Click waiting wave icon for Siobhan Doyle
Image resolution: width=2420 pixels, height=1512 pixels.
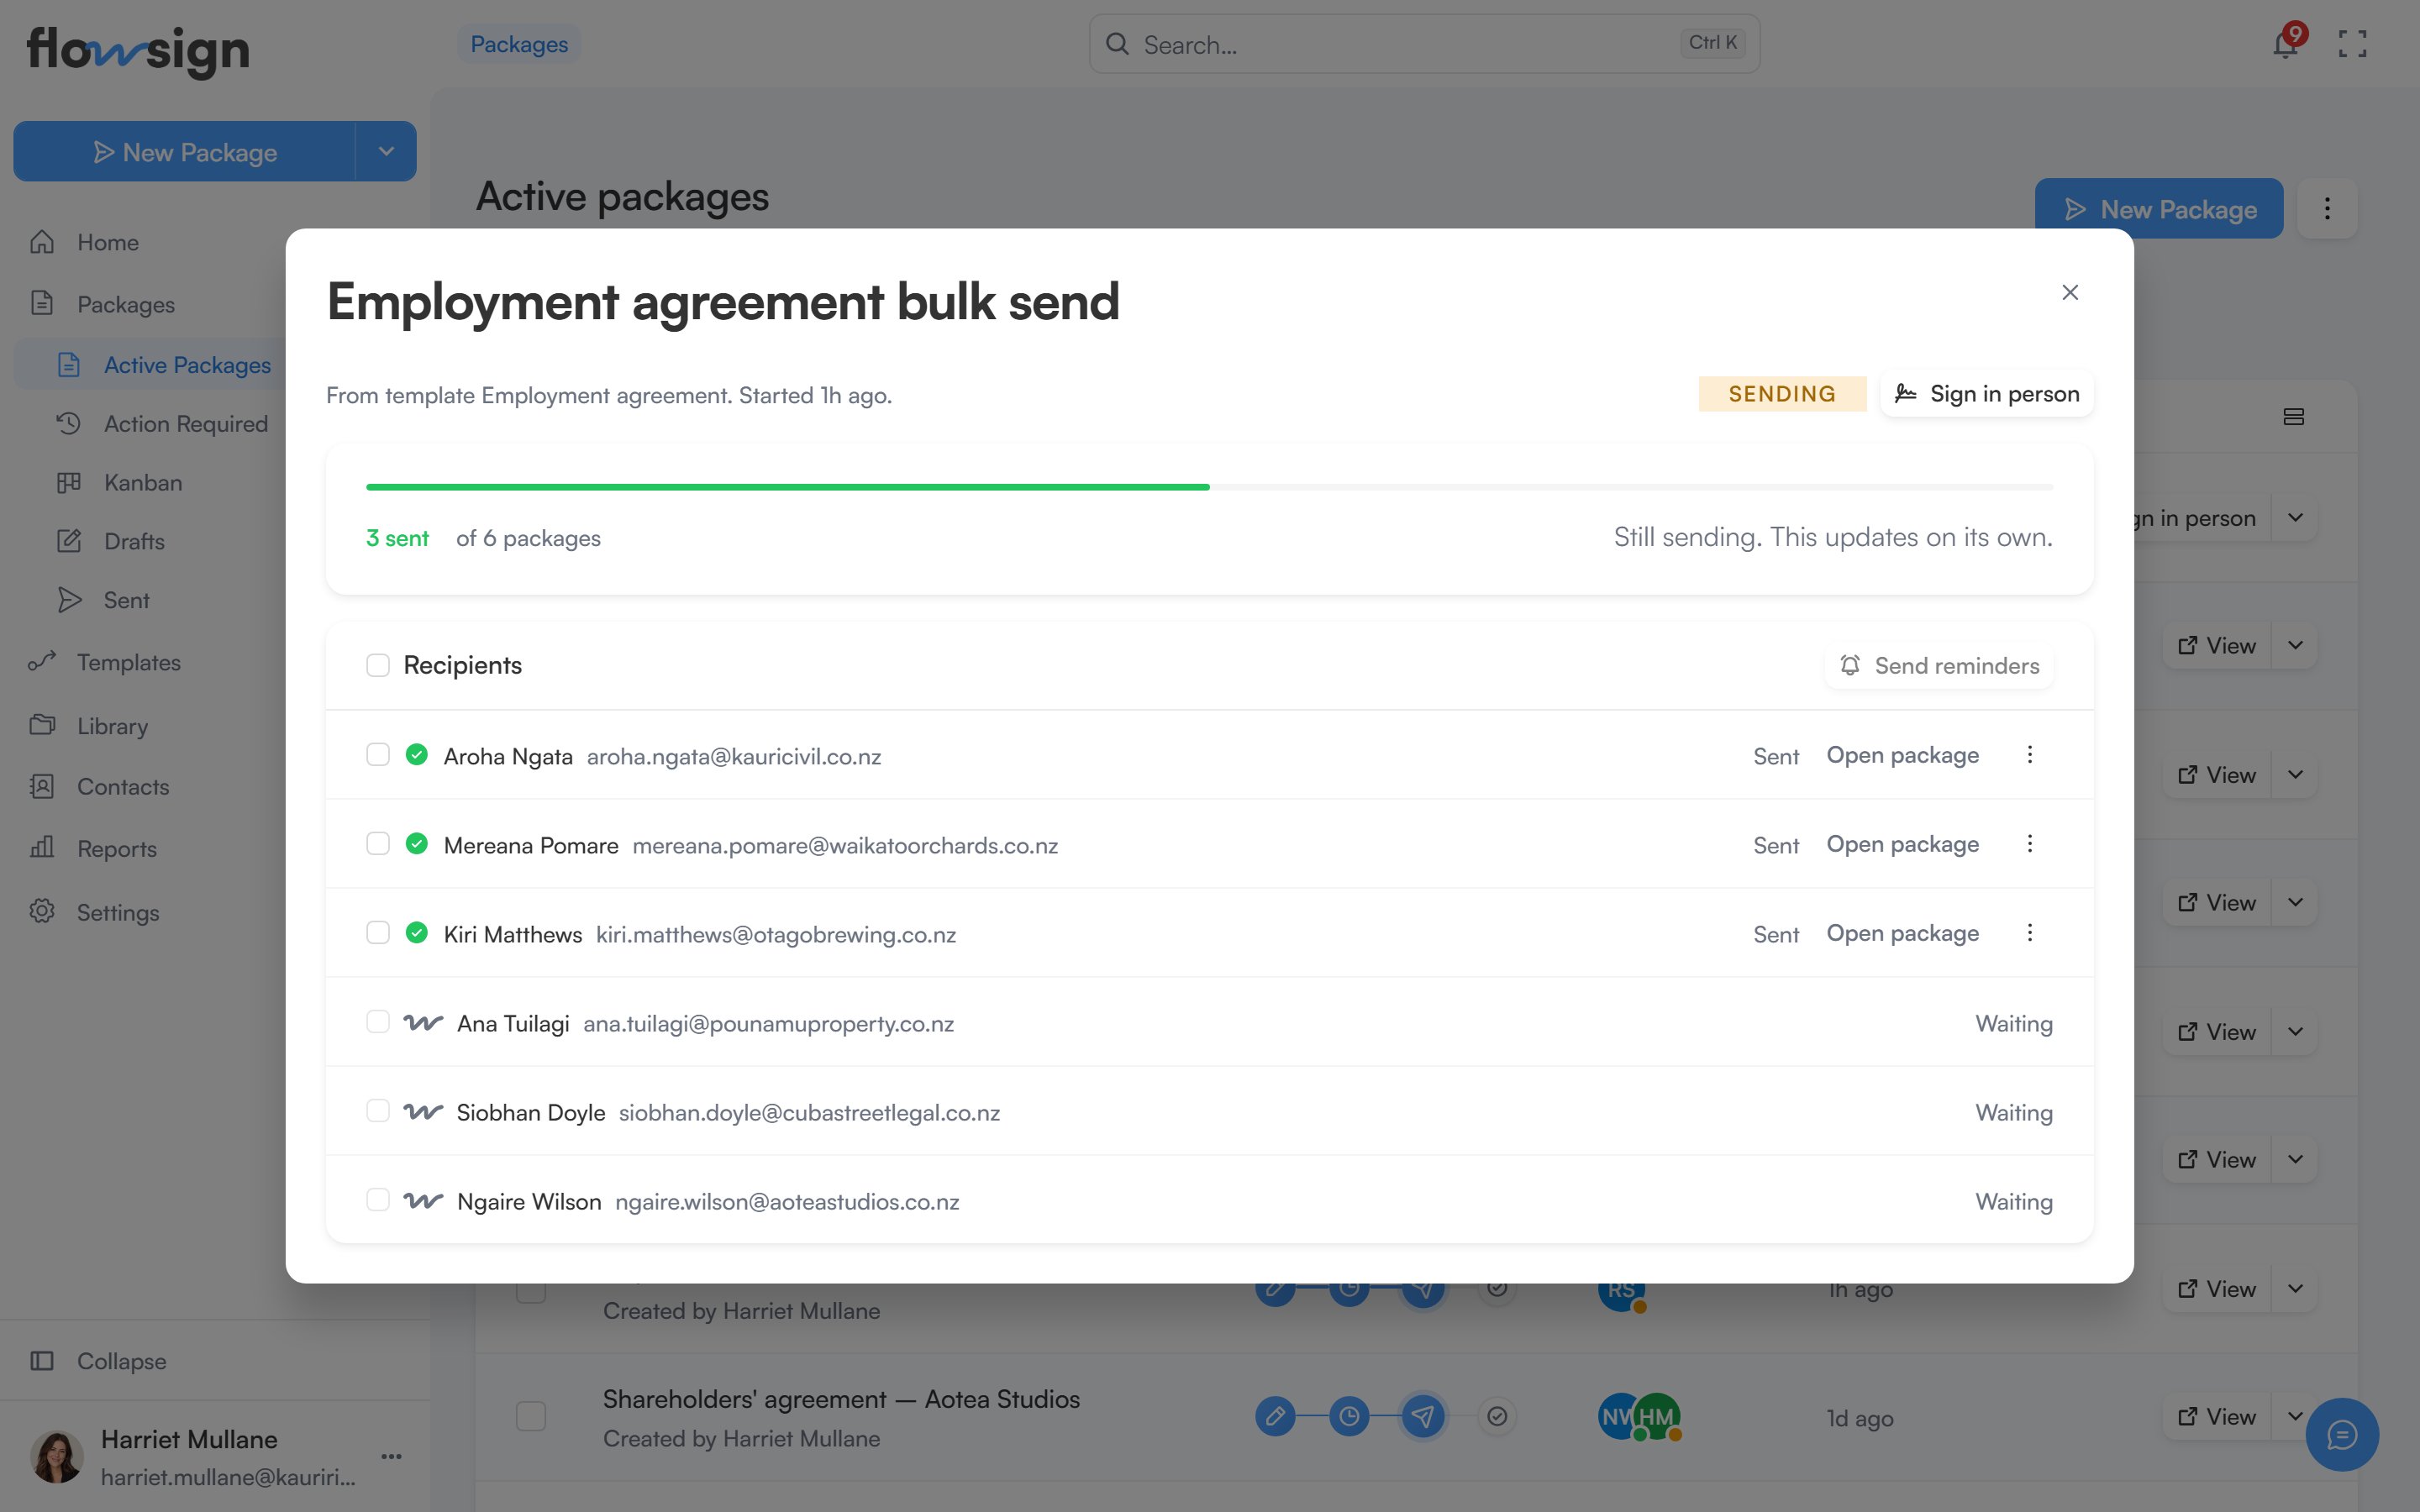tap(423, 1112)
